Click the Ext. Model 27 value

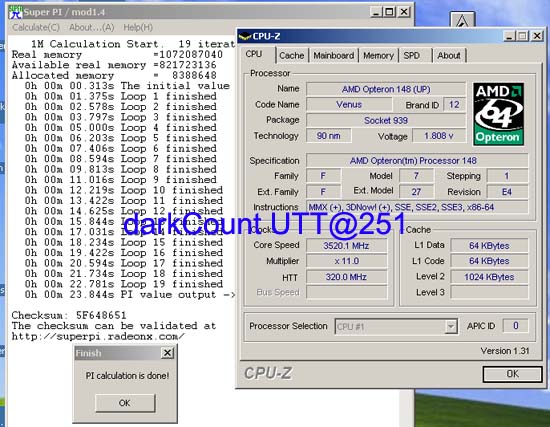416,192
